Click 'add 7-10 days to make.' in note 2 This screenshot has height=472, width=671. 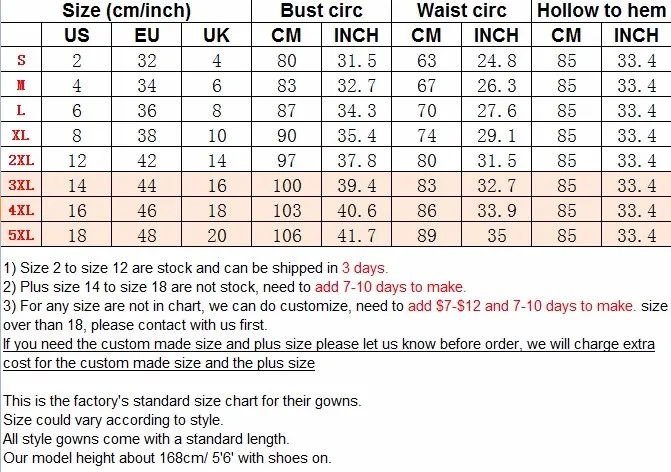390,287
